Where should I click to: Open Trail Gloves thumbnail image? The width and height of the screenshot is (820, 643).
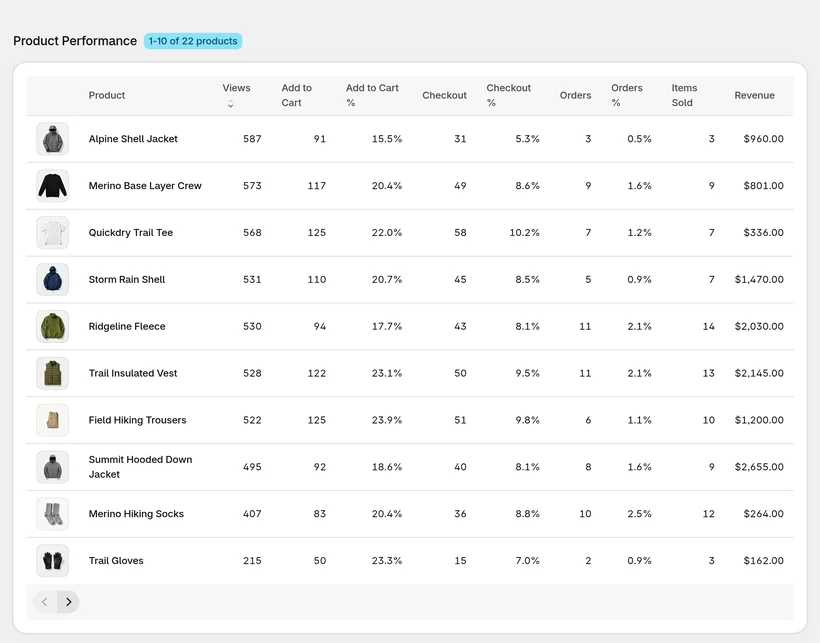(x=52, y=561)
